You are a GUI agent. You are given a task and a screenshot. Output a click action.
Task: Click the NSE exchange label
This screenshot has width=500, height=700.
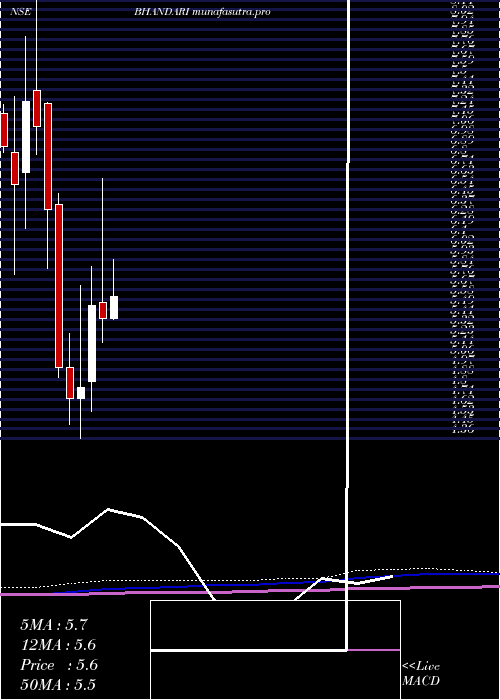point(21,12)
